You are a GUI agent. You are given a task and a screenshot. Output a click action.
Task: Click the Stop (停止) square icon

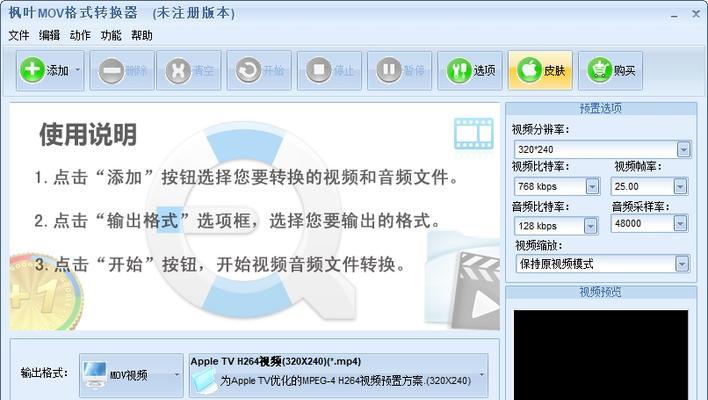pos(319,70)
